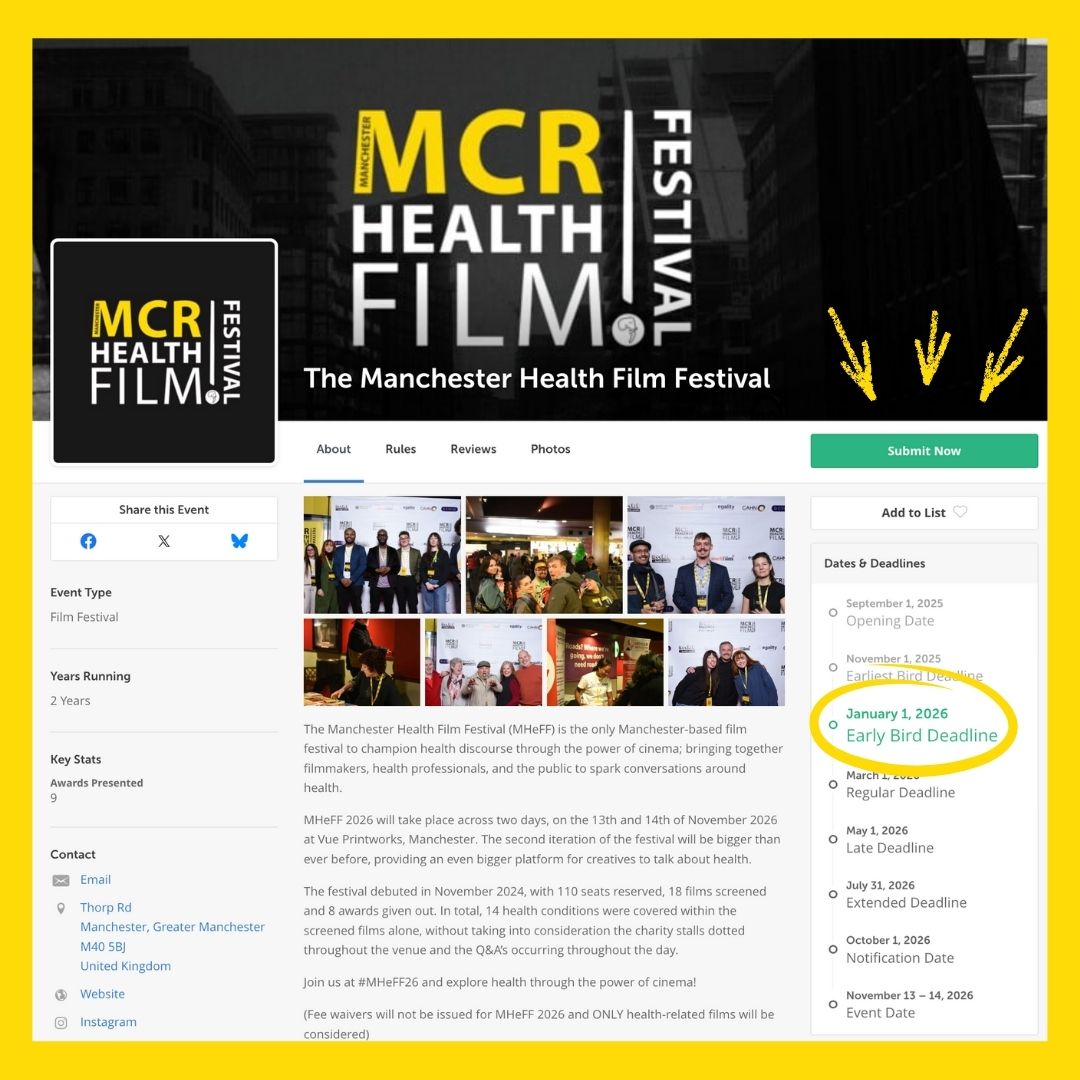Click the Add to List button
The width and height of the screenshot is (1080, 1080).
click(924, 512)
